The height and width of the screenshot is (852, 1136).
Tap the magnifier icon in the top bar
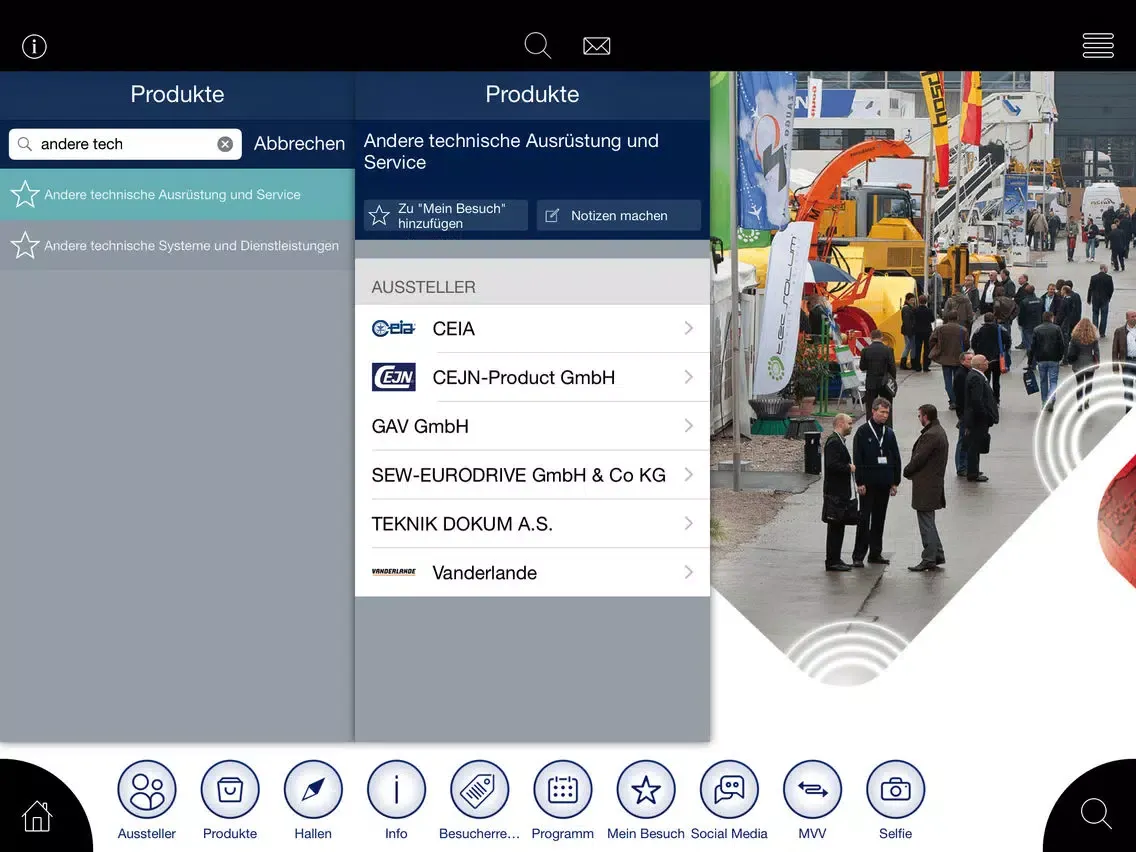tap(538, 46)
